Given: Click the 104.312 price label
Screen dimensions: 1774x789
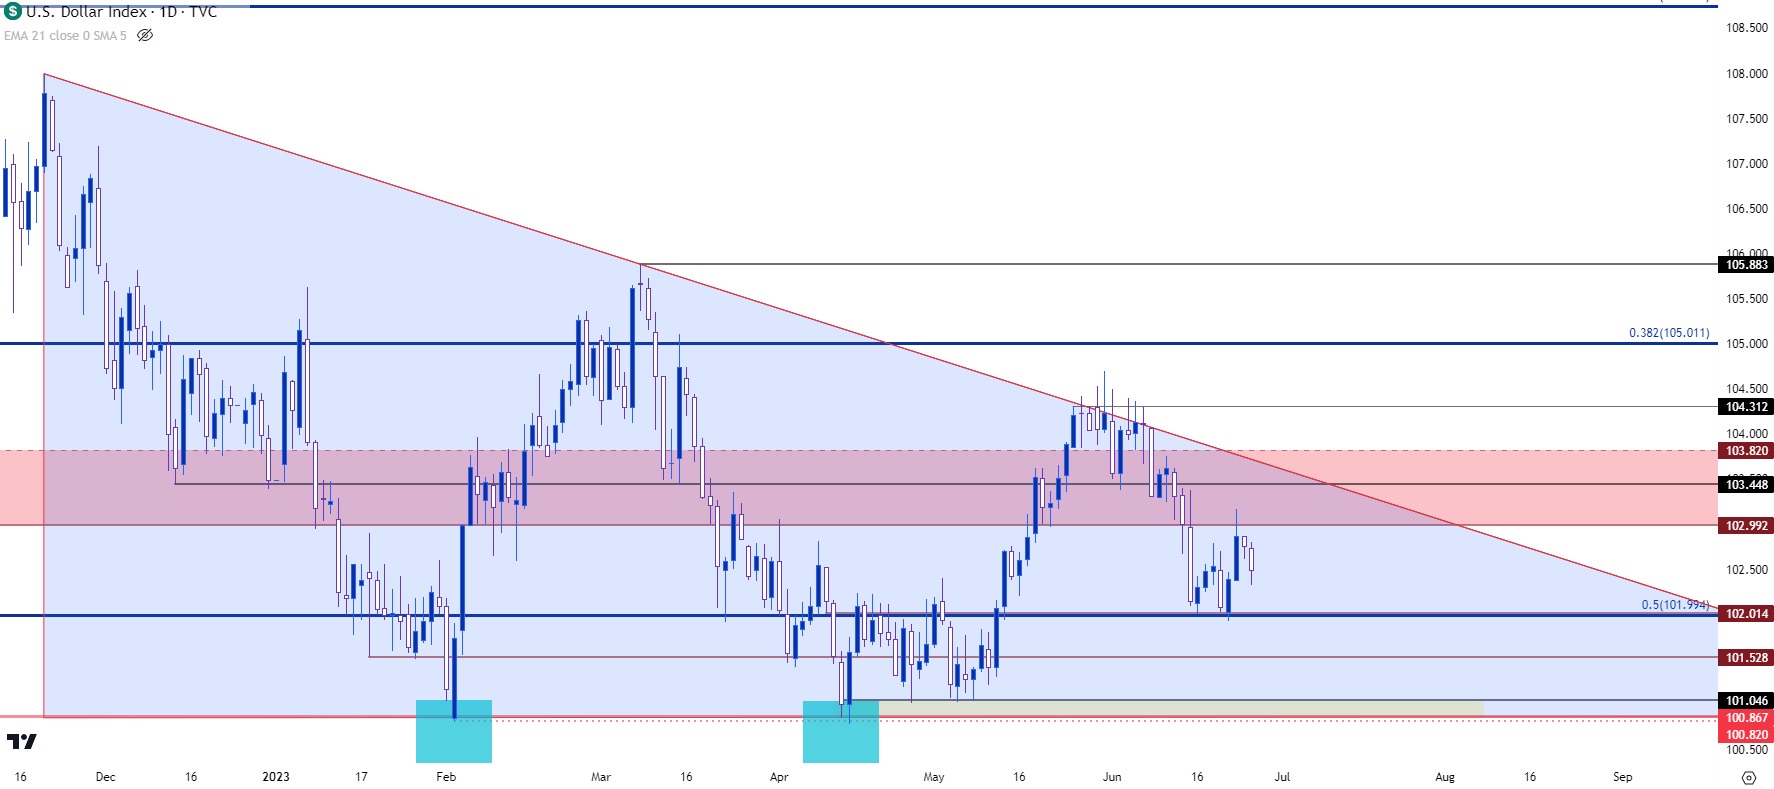Looking at the screenshot, I should pos(1746,407).
